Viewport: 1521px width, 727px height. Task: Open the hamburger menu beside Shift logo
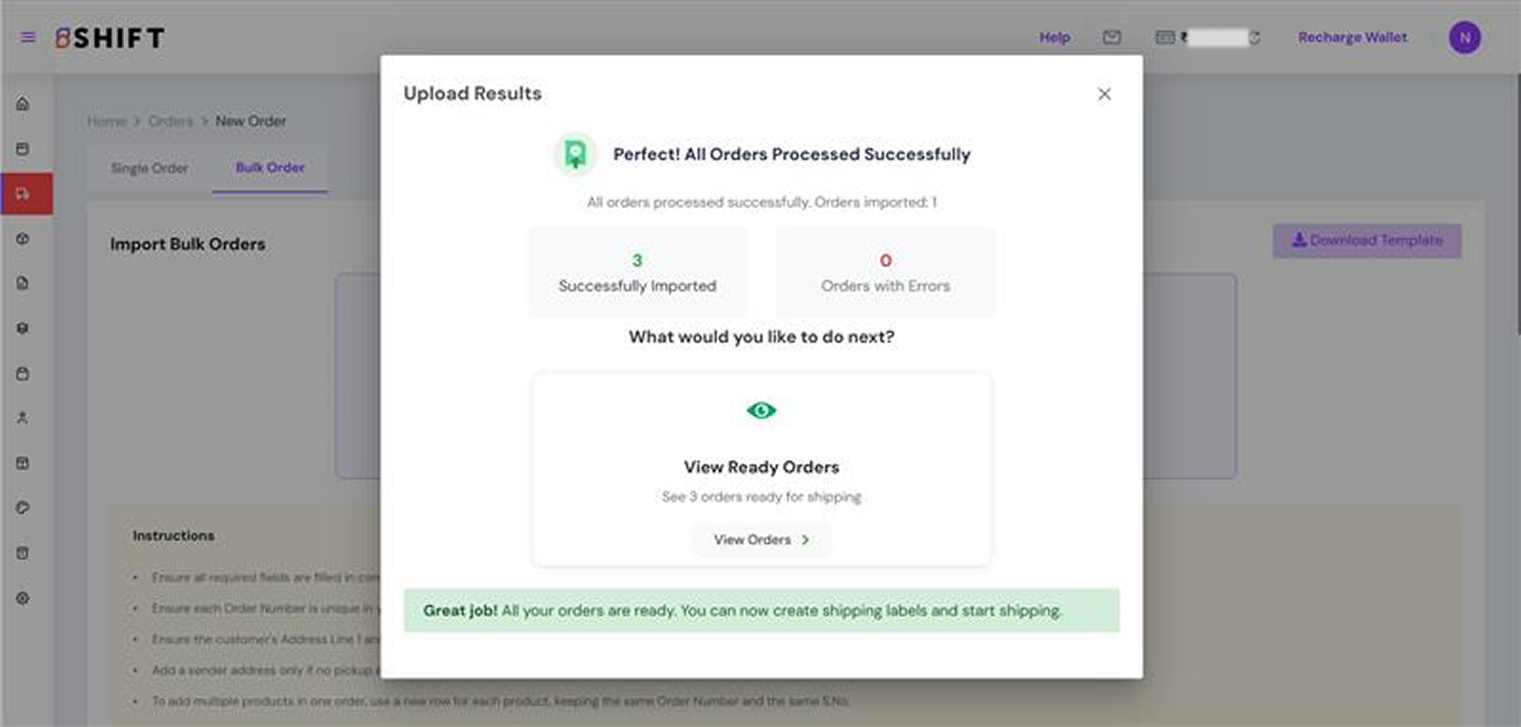click(28, 38)
